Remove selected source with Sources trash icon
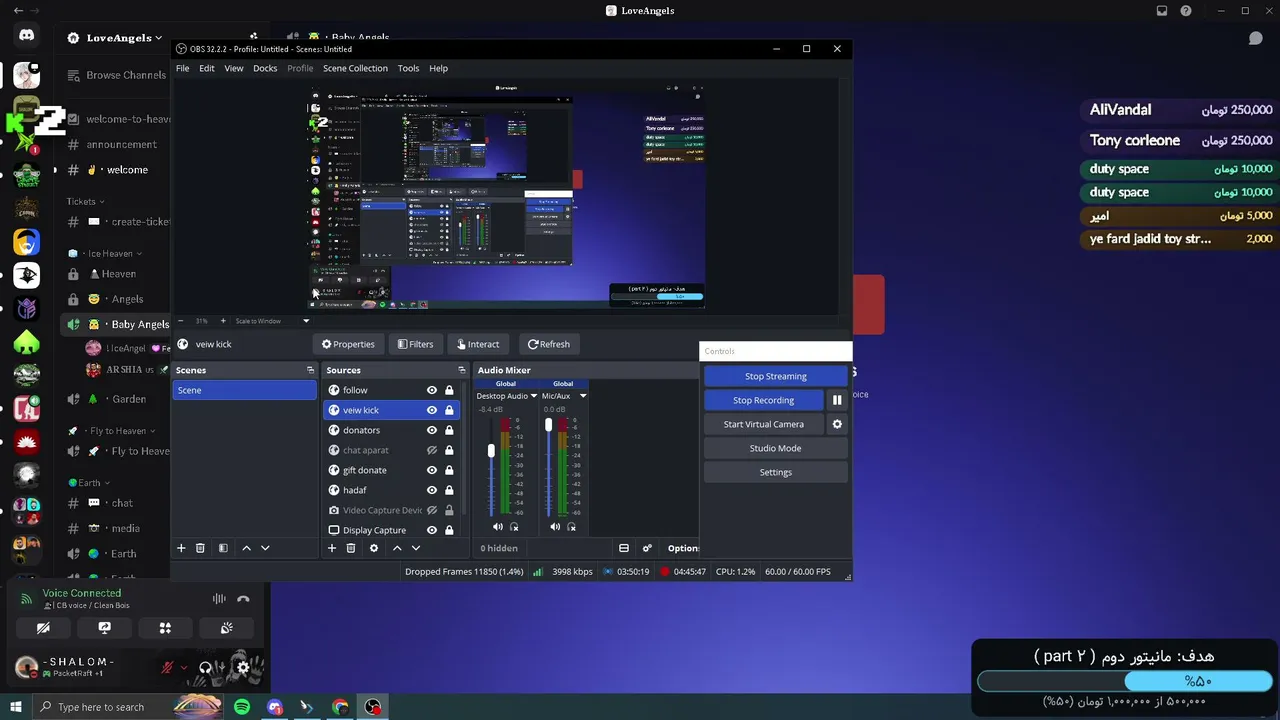 coord(351,548)
